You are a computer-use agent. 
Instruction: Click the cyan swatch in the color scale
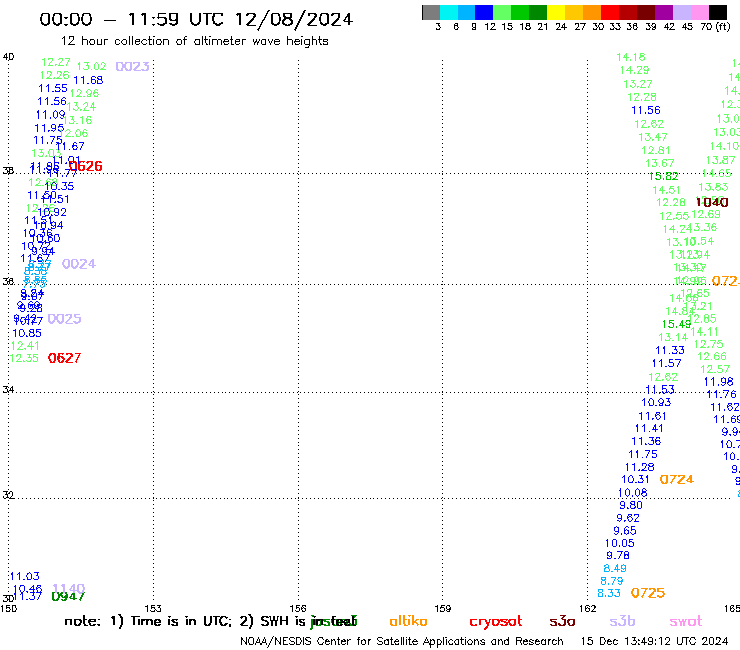tap(449, 12)
